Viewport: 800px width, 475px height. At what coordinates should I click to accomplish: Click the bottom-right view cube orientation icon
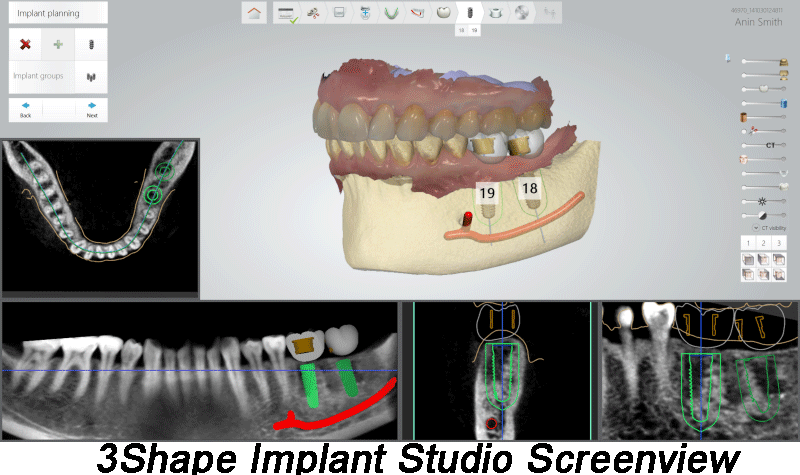pos(779,274)
